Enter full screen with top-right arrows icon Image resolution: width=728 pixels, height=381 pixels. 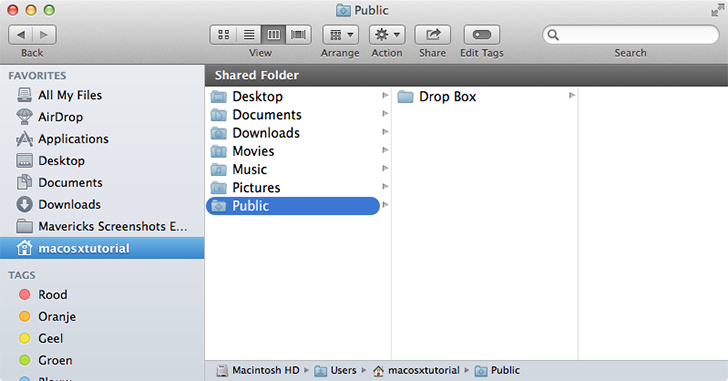[717, 10]
